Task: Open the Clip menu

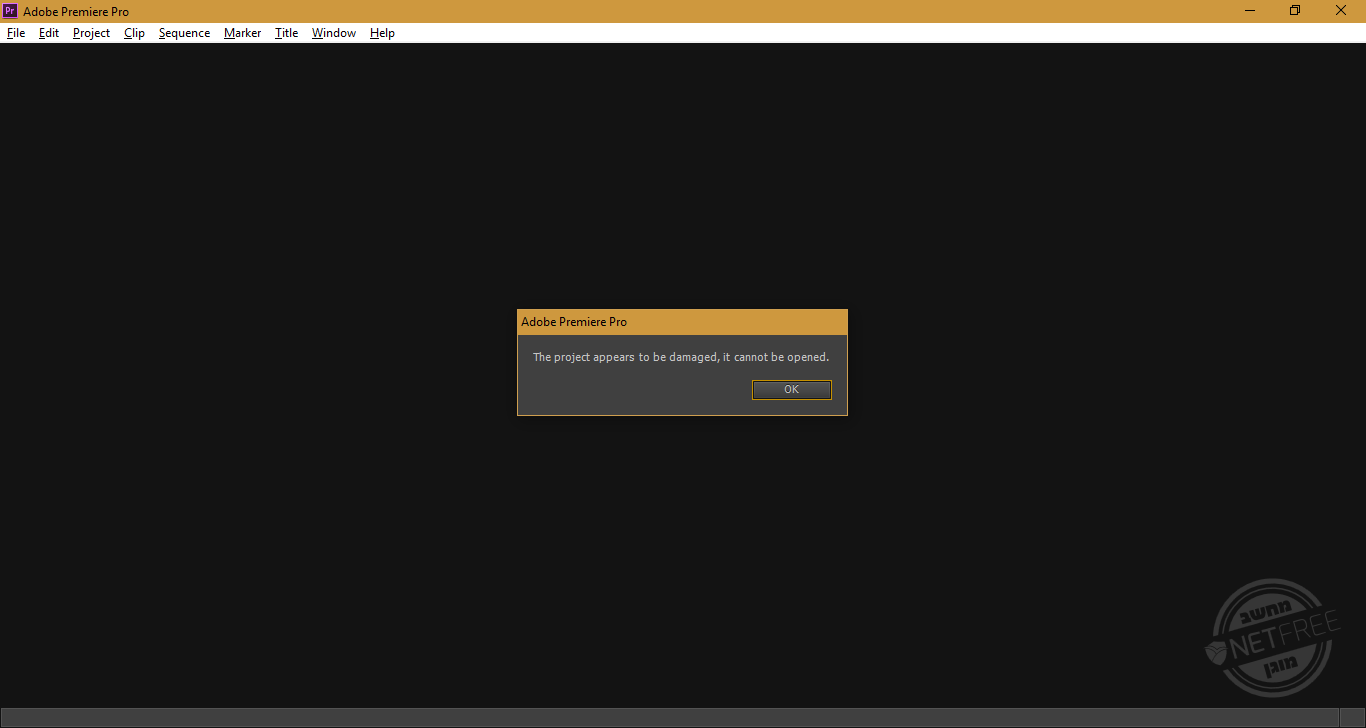Action: click(134, 33)
